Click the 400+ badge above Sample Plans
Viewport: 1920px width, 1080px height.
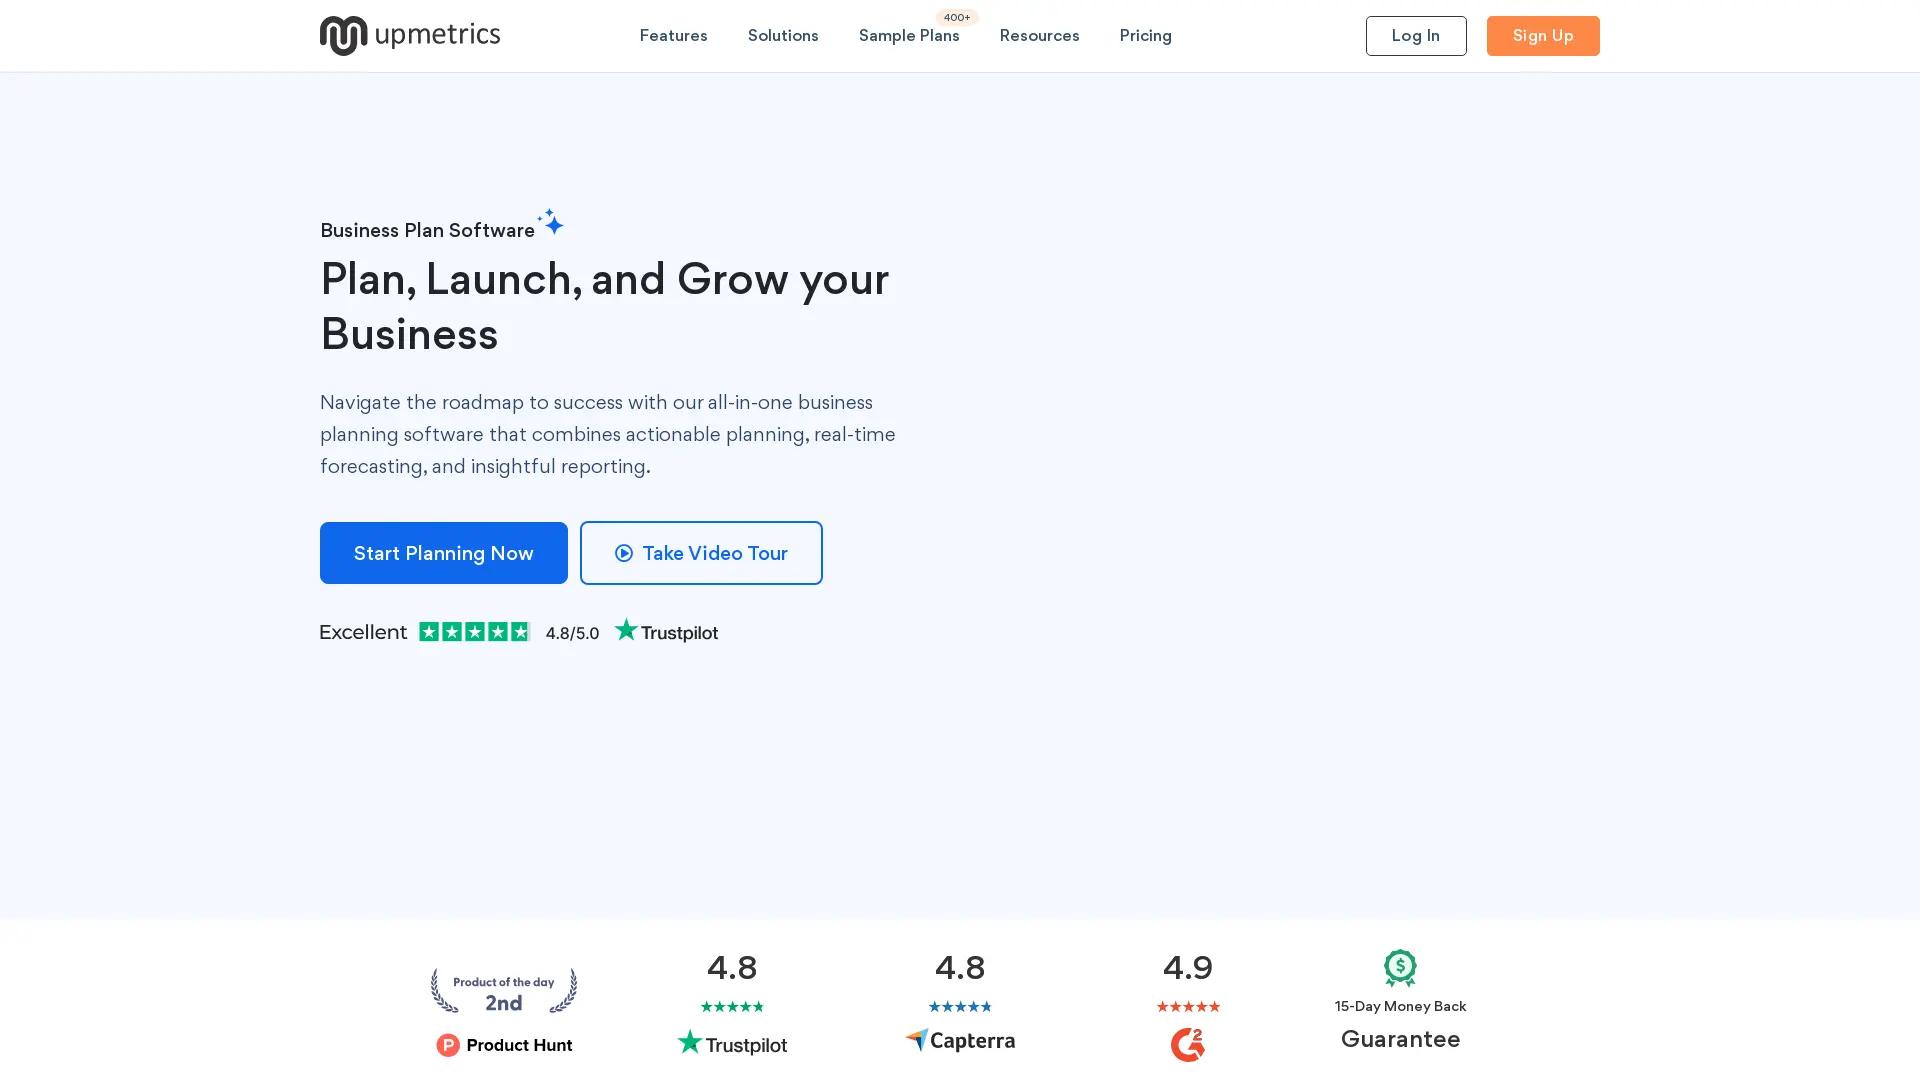pyautogui.click(x=956, y=17)
